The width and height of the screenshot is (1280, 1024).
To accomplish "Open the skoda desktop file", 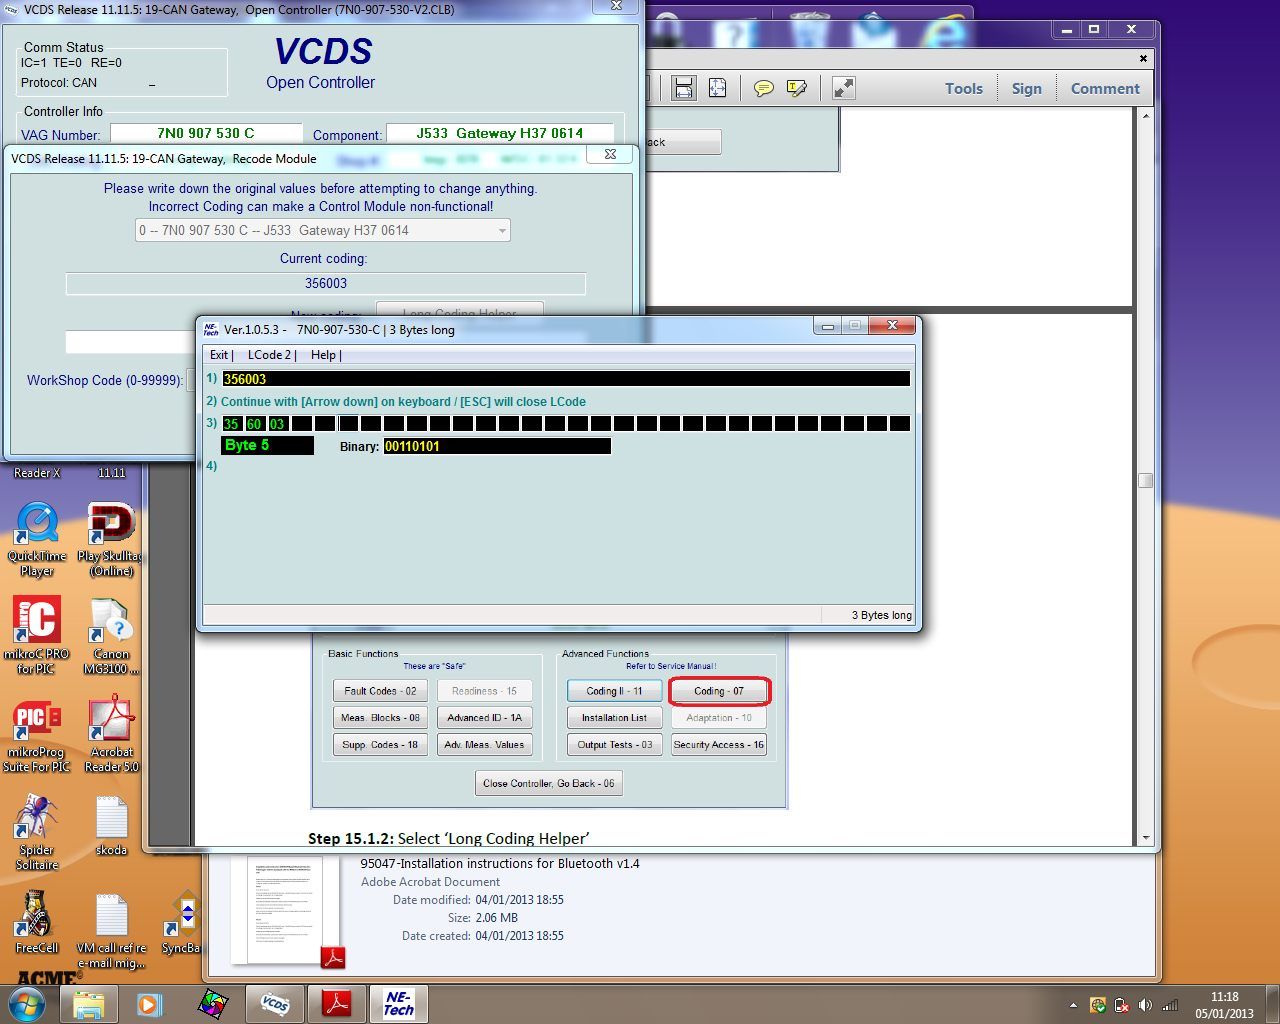I will (x=111, y=826).
